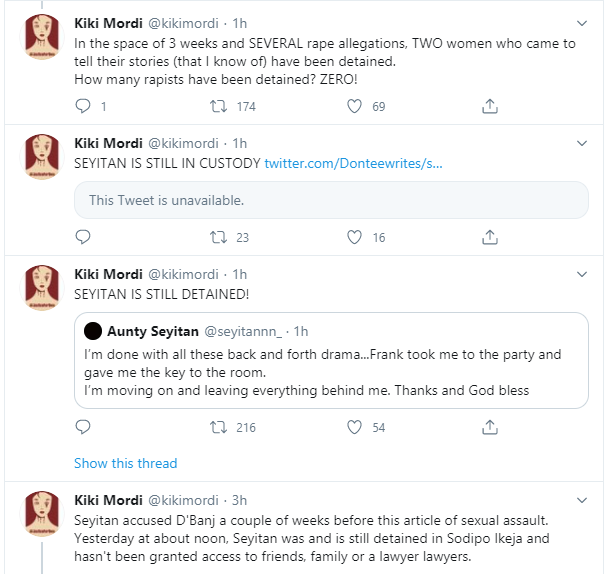Like the tweet with 16 likes
This screenshot has width=615, height=574.
(x=353, y=237)
